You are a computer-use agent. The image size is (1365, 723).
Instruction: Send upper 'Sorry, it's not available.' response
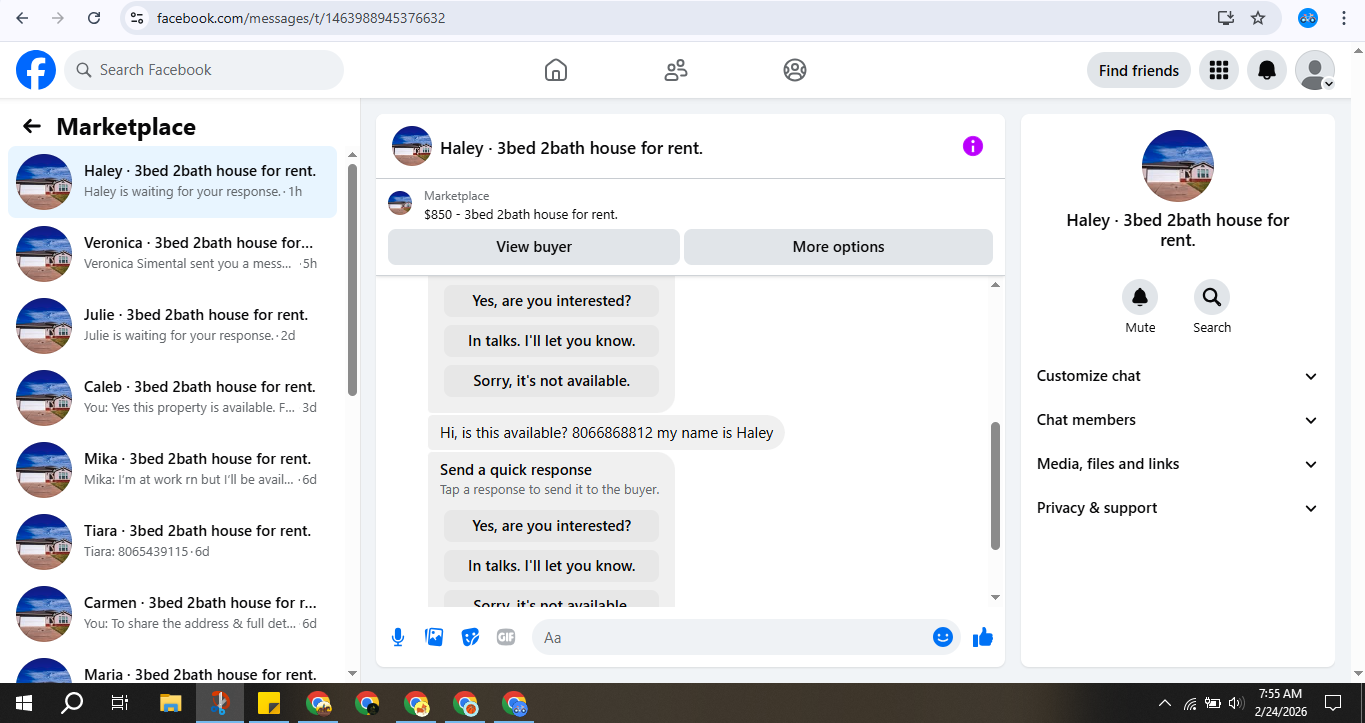551,381
